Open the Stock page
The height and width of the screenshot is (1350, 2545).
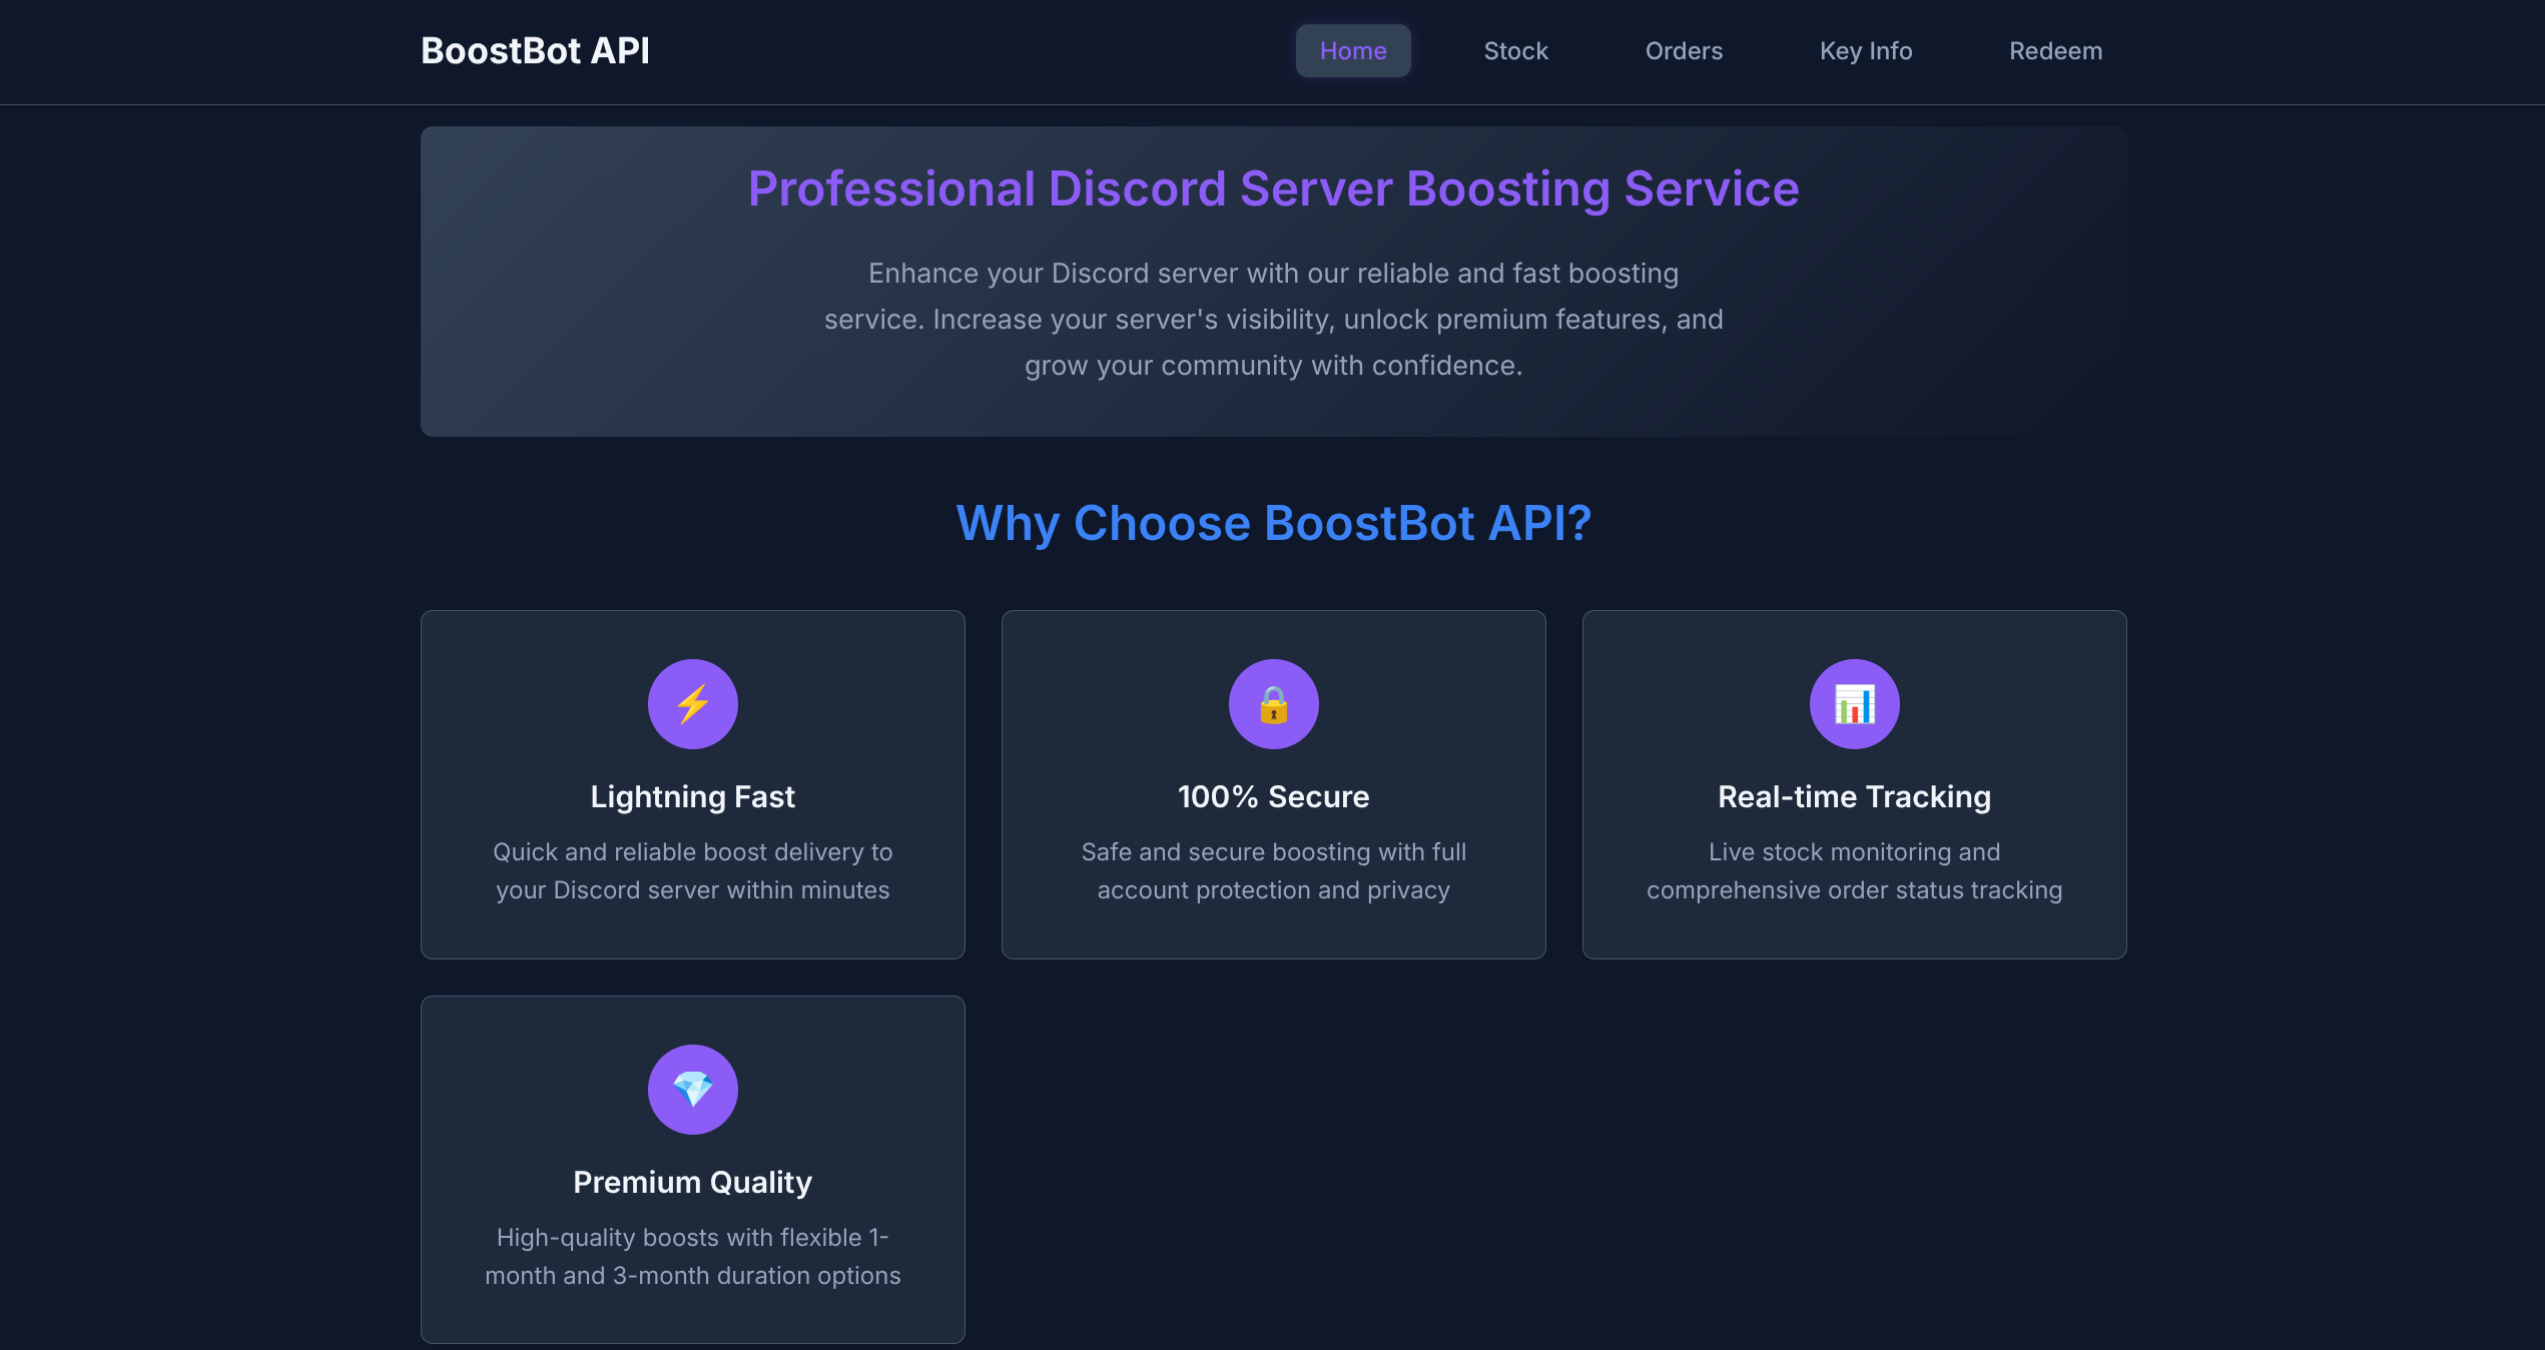click(1515, 50)
